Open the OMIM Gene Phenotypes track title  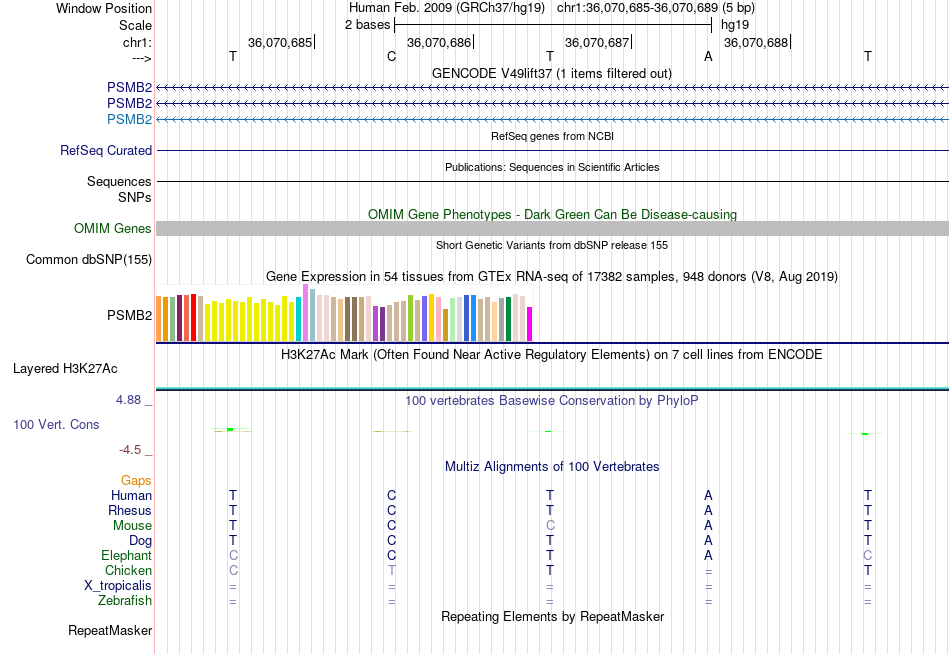point(552,215)
